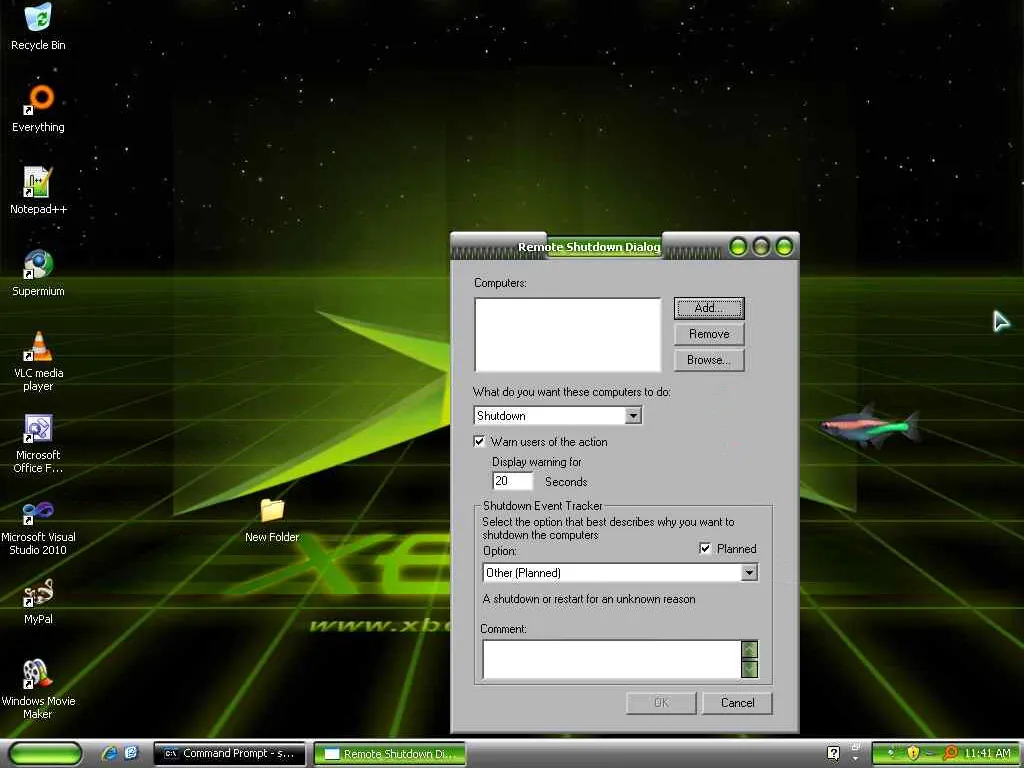Screen dimensions: 1024x768
Task: Click the fish desktop gadget
Action: (871, 426)
